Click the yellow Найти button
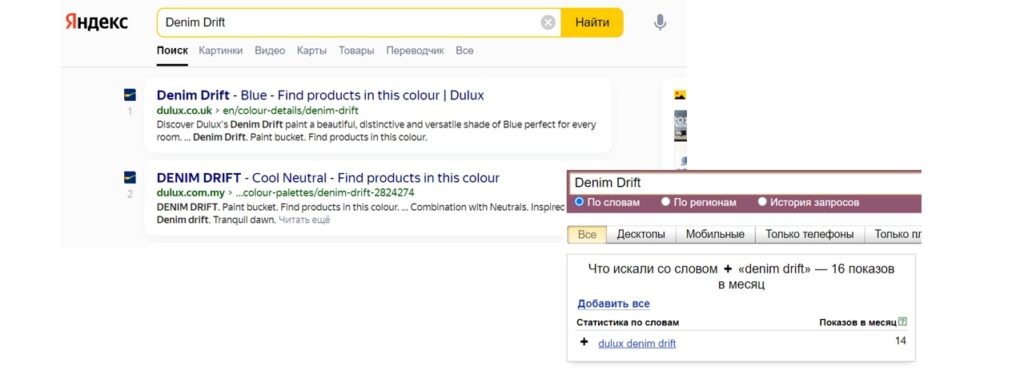Screen dimensions: 1024x392 [592, 23]
